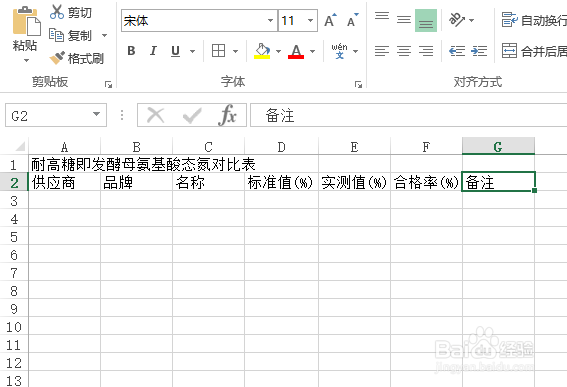The height and width of the screenshot is (387, 567).
Task: Open the Copy (复制) dropdown arrow
Action: pos(105,35)
